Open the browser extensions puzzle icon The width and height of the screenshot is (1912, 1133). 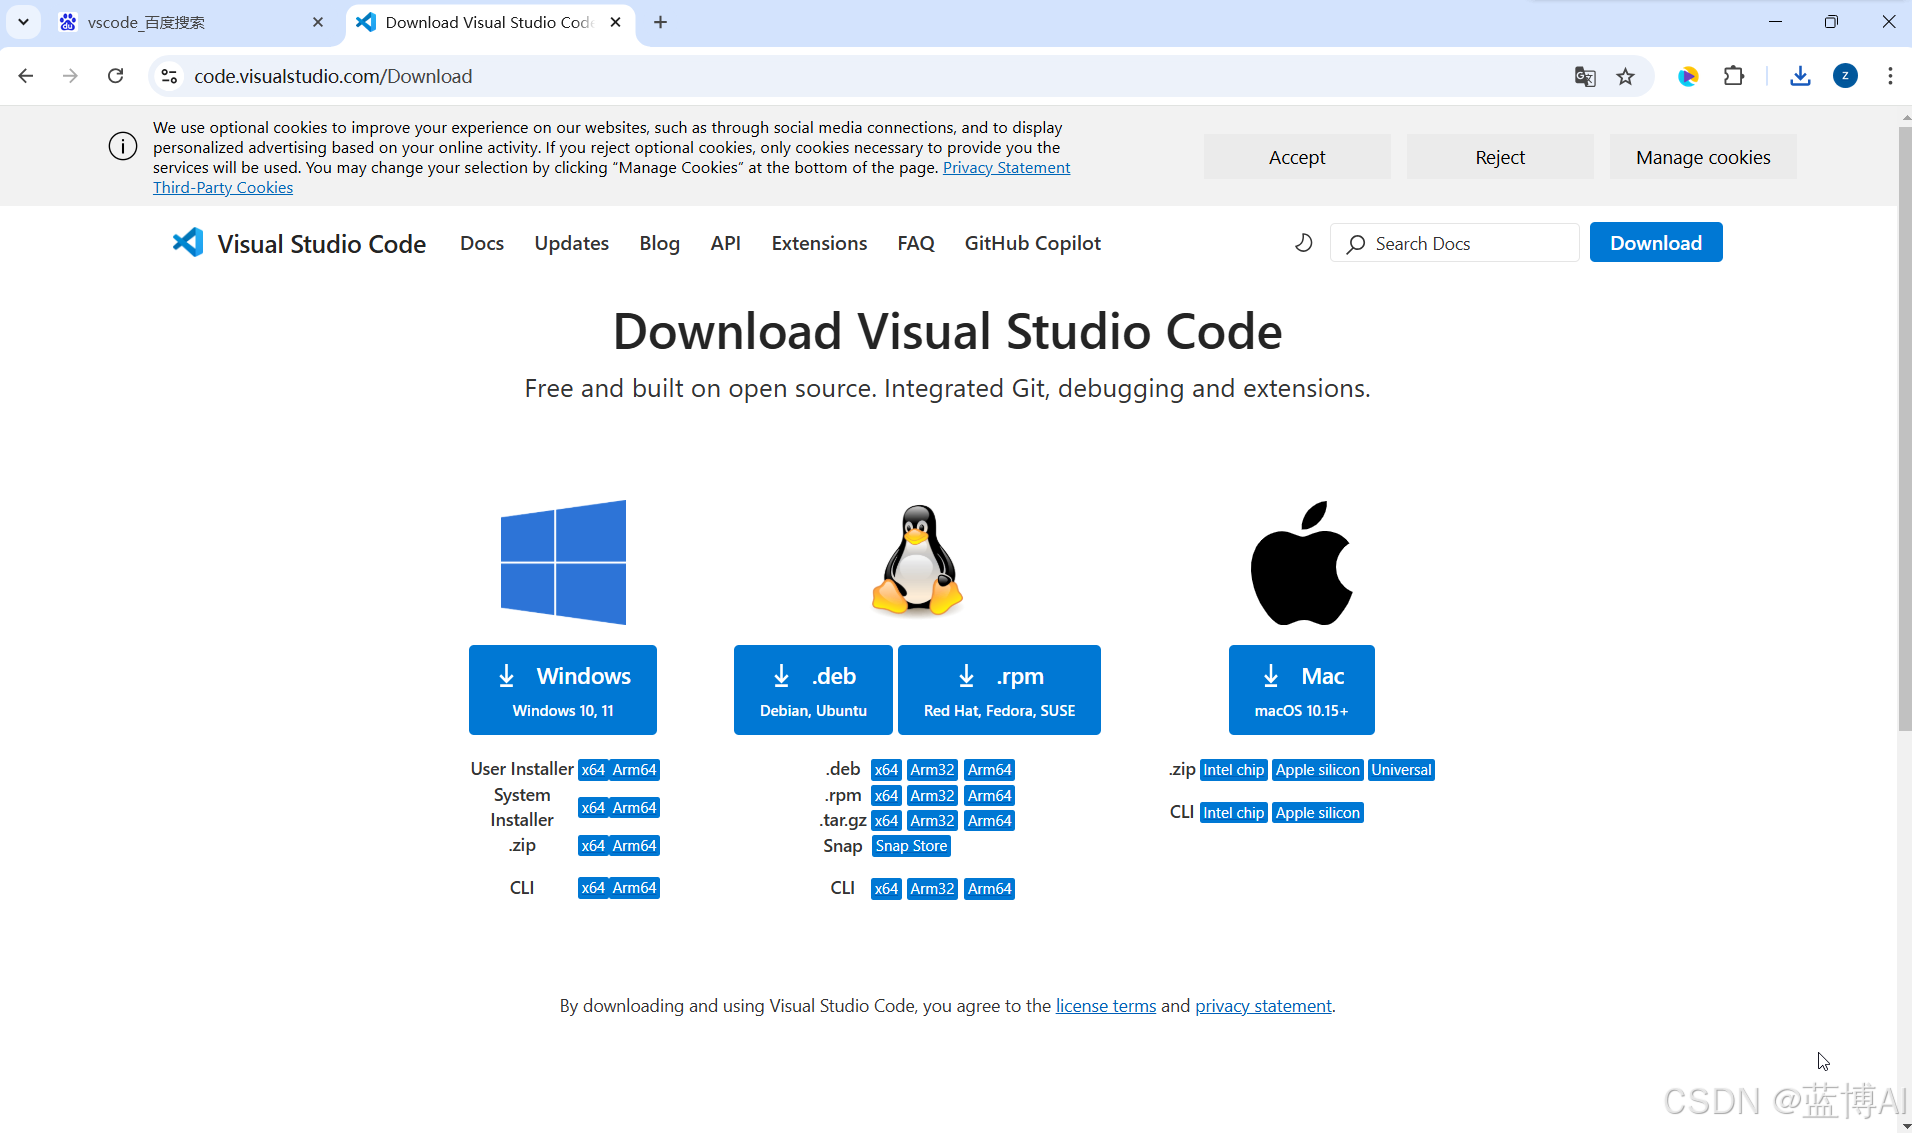pyautogui.click(x=1734, y=76)
